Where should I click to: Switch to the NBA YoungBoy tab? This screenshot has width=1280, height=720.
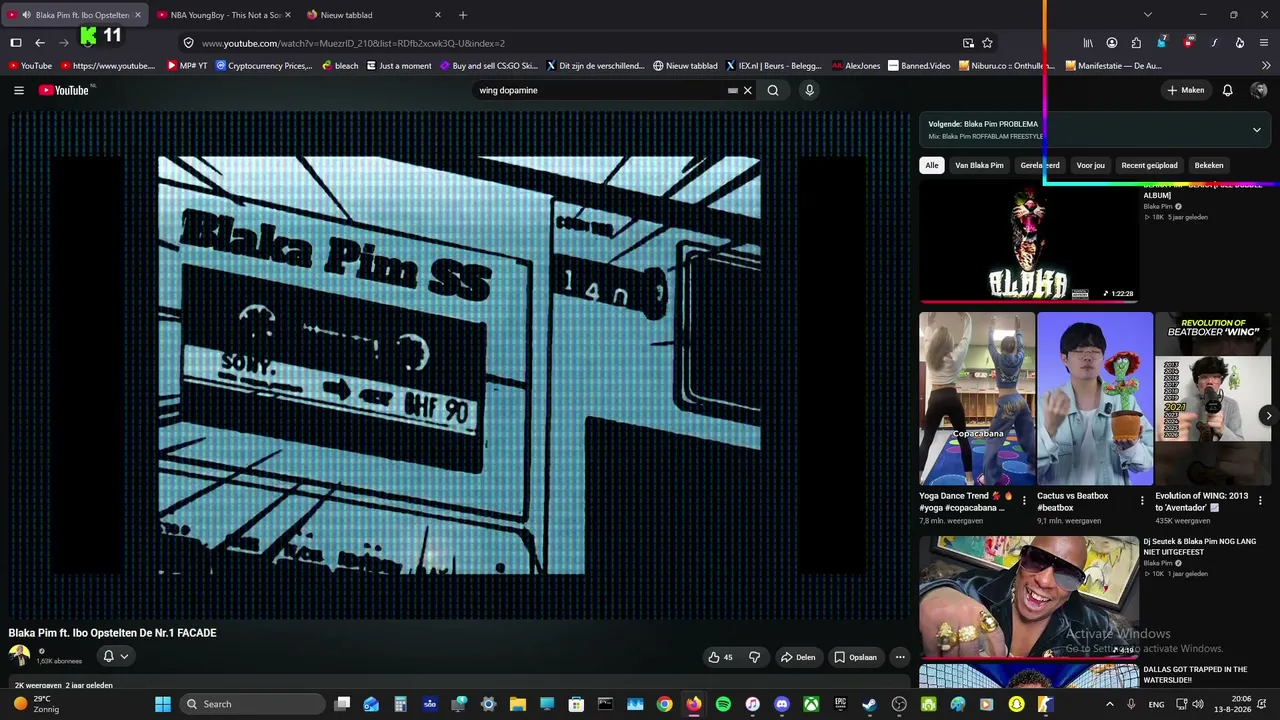[x=225, y=15]
